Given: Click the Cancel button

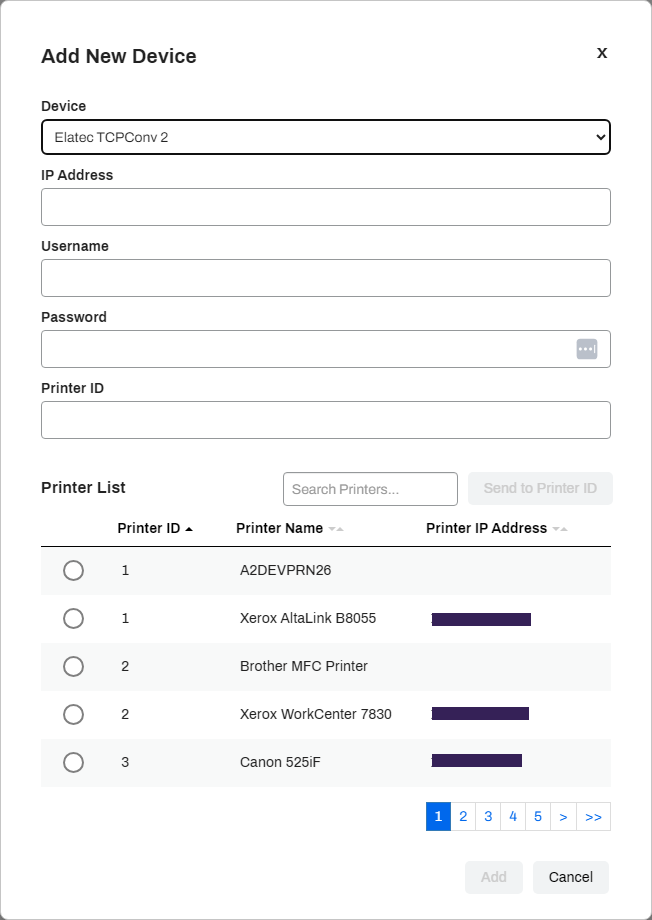Looking at the screenshot, I should (x=570, y=877).
